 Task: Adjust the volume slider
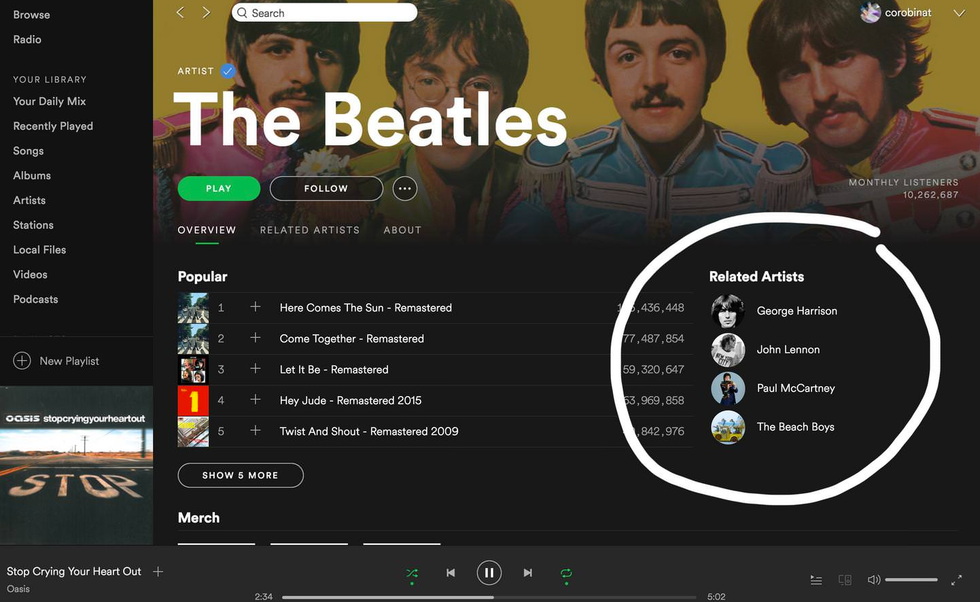(911, 580)
